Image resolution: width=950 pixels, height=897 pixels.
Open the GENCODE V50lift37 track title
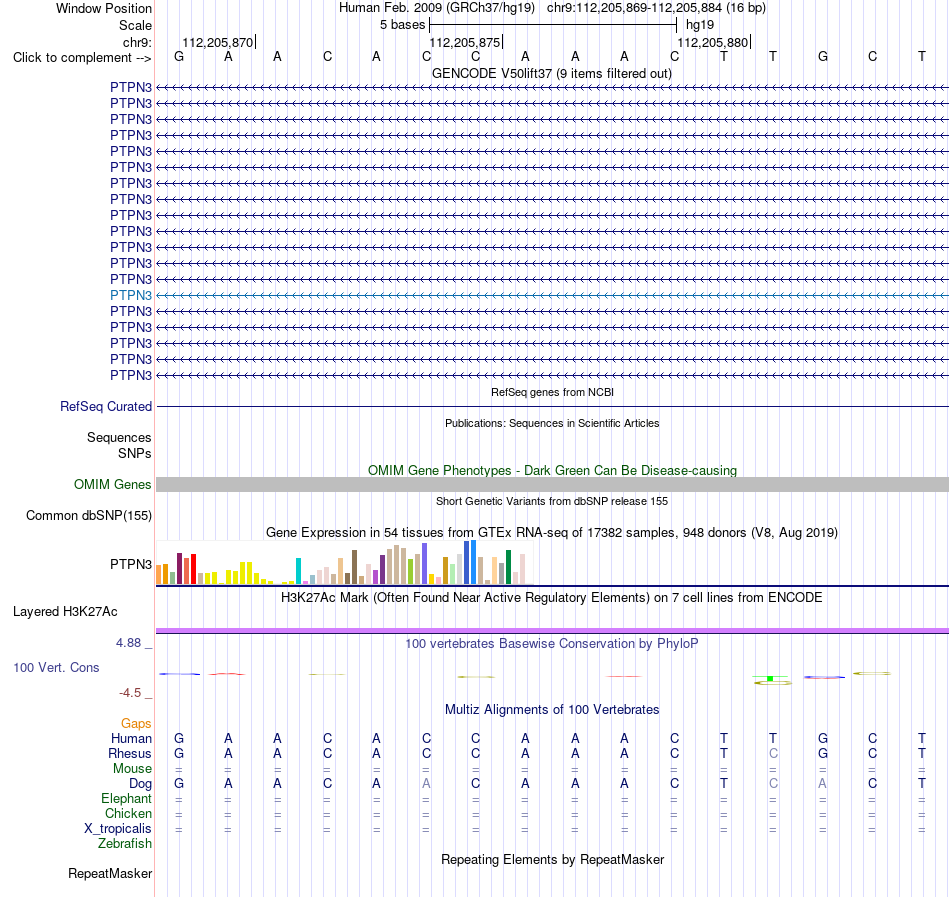coord(552,74)
